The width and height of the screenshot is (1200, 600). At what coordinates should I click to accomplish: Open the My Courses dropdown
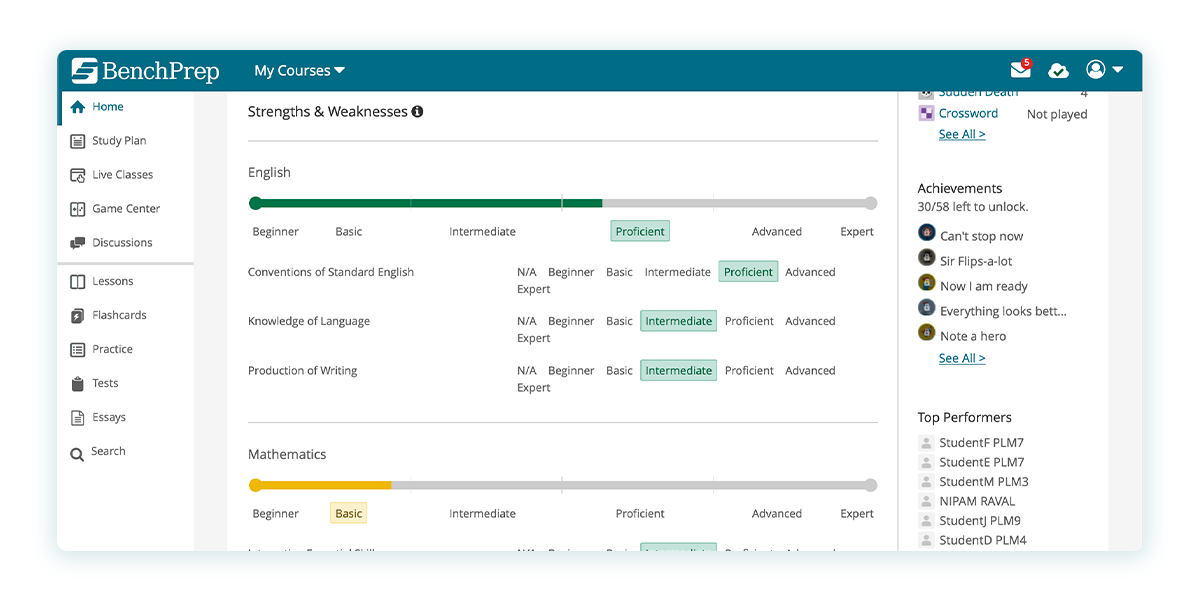pos(299,71)
